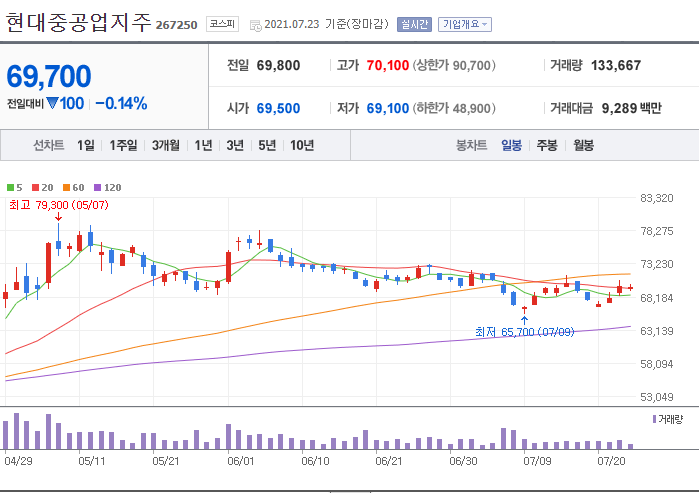The image size is (699, 493).
Task: Click the 시가 value 69,500
Action: (x=278, y=108)
